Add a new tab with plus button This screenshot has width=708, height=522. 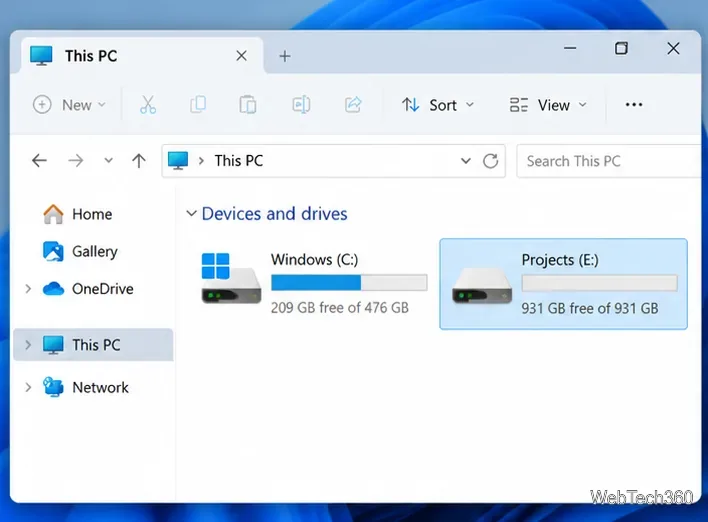tap(284, 56)
